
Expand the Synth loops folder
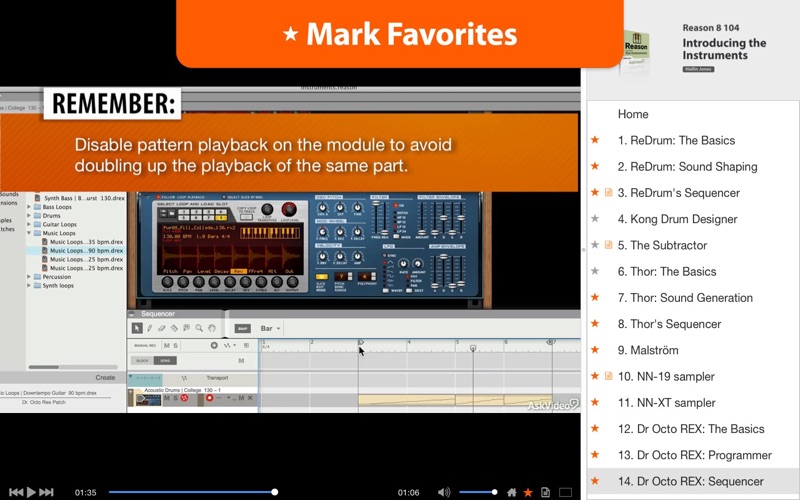(29, 285)
